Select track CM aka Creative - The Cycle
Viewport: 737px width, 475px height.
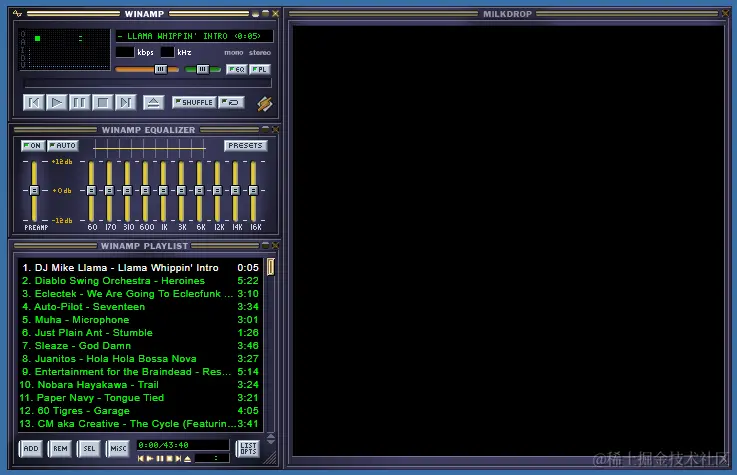[x=140, y=424]
